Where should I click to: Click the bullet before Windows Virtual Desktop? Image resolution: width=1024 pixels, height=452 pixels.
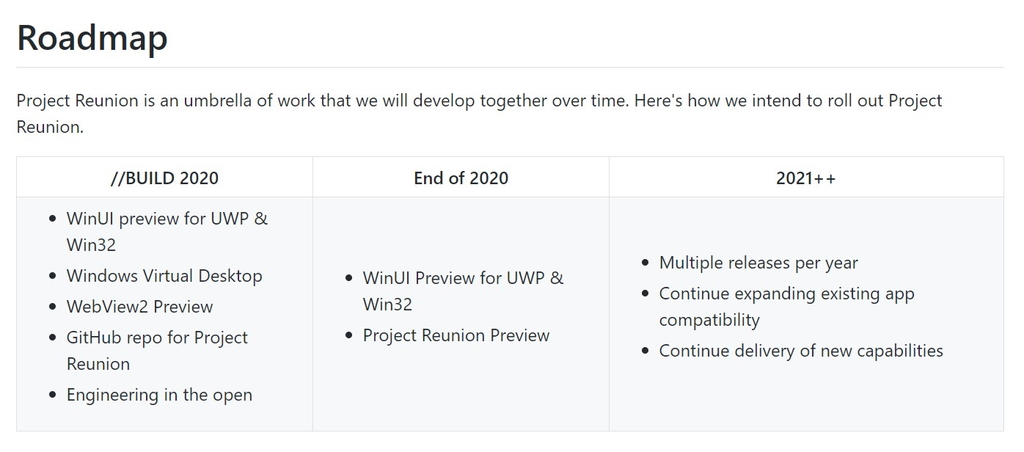[x=52, y=276]
